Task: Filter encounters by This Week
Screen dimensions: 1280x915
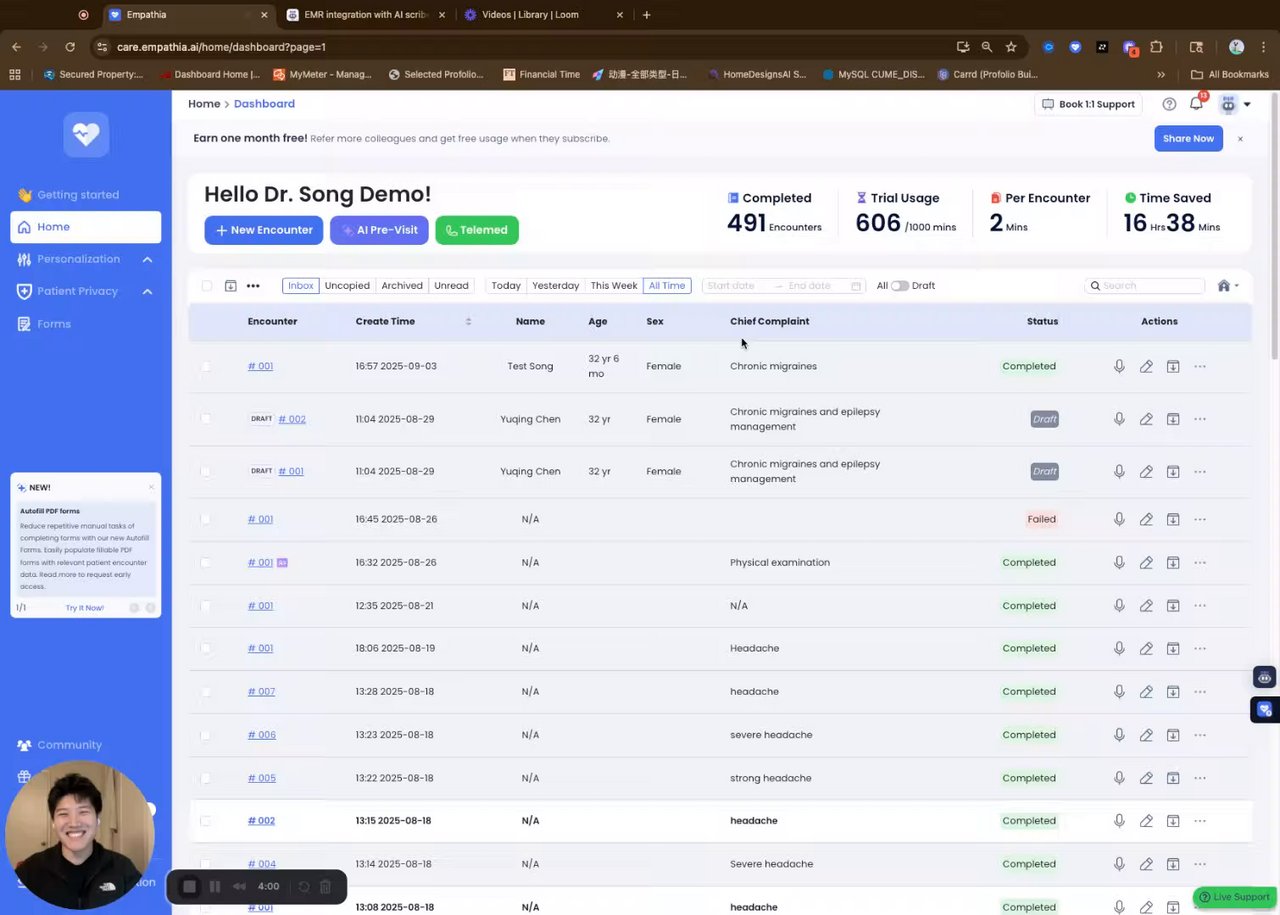Action: (x=614, y=286)
